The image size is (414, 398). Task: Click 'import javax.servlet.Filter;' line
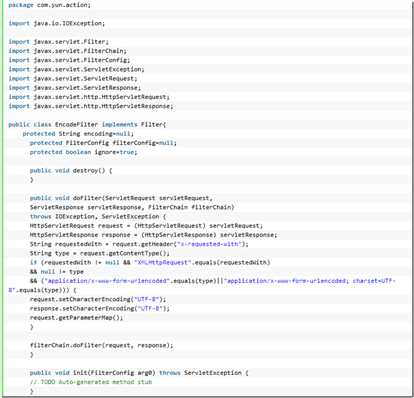click(59, 42)
